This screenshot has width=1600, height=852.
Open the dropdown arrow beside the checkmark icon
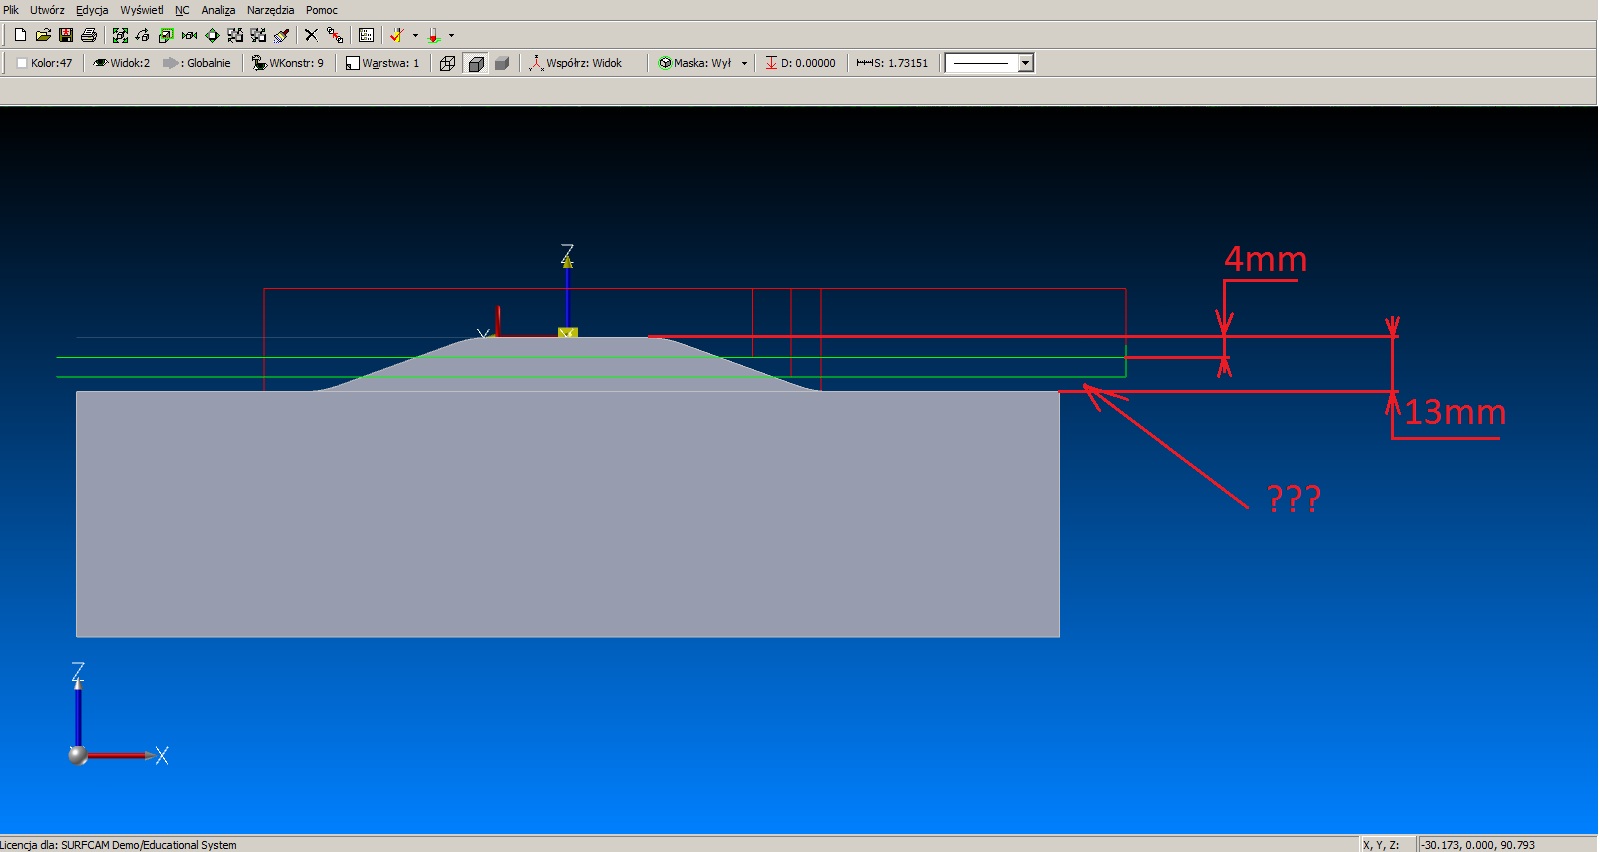(x=415, y=35)
